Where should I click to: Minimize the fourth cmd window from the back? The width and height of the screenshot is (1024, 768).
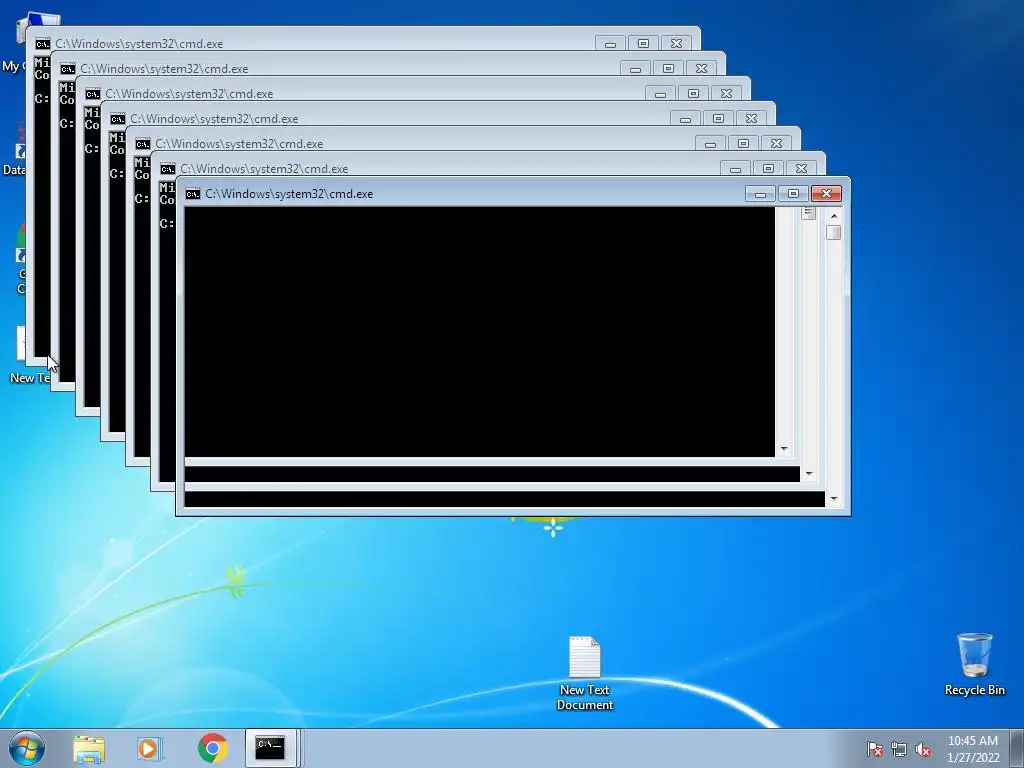click(685, 119)
